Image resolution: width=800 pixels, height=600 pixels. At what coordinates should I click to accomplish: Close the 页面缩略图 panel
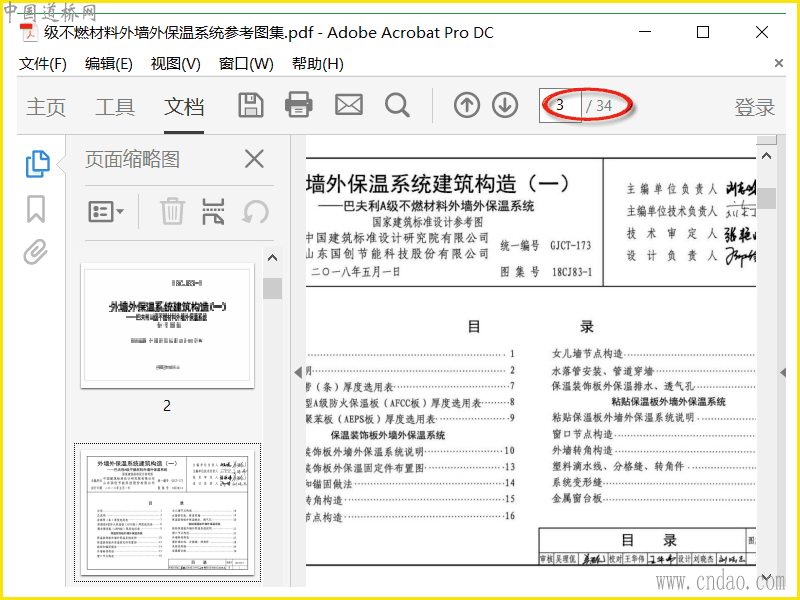(x=254, y=159)
